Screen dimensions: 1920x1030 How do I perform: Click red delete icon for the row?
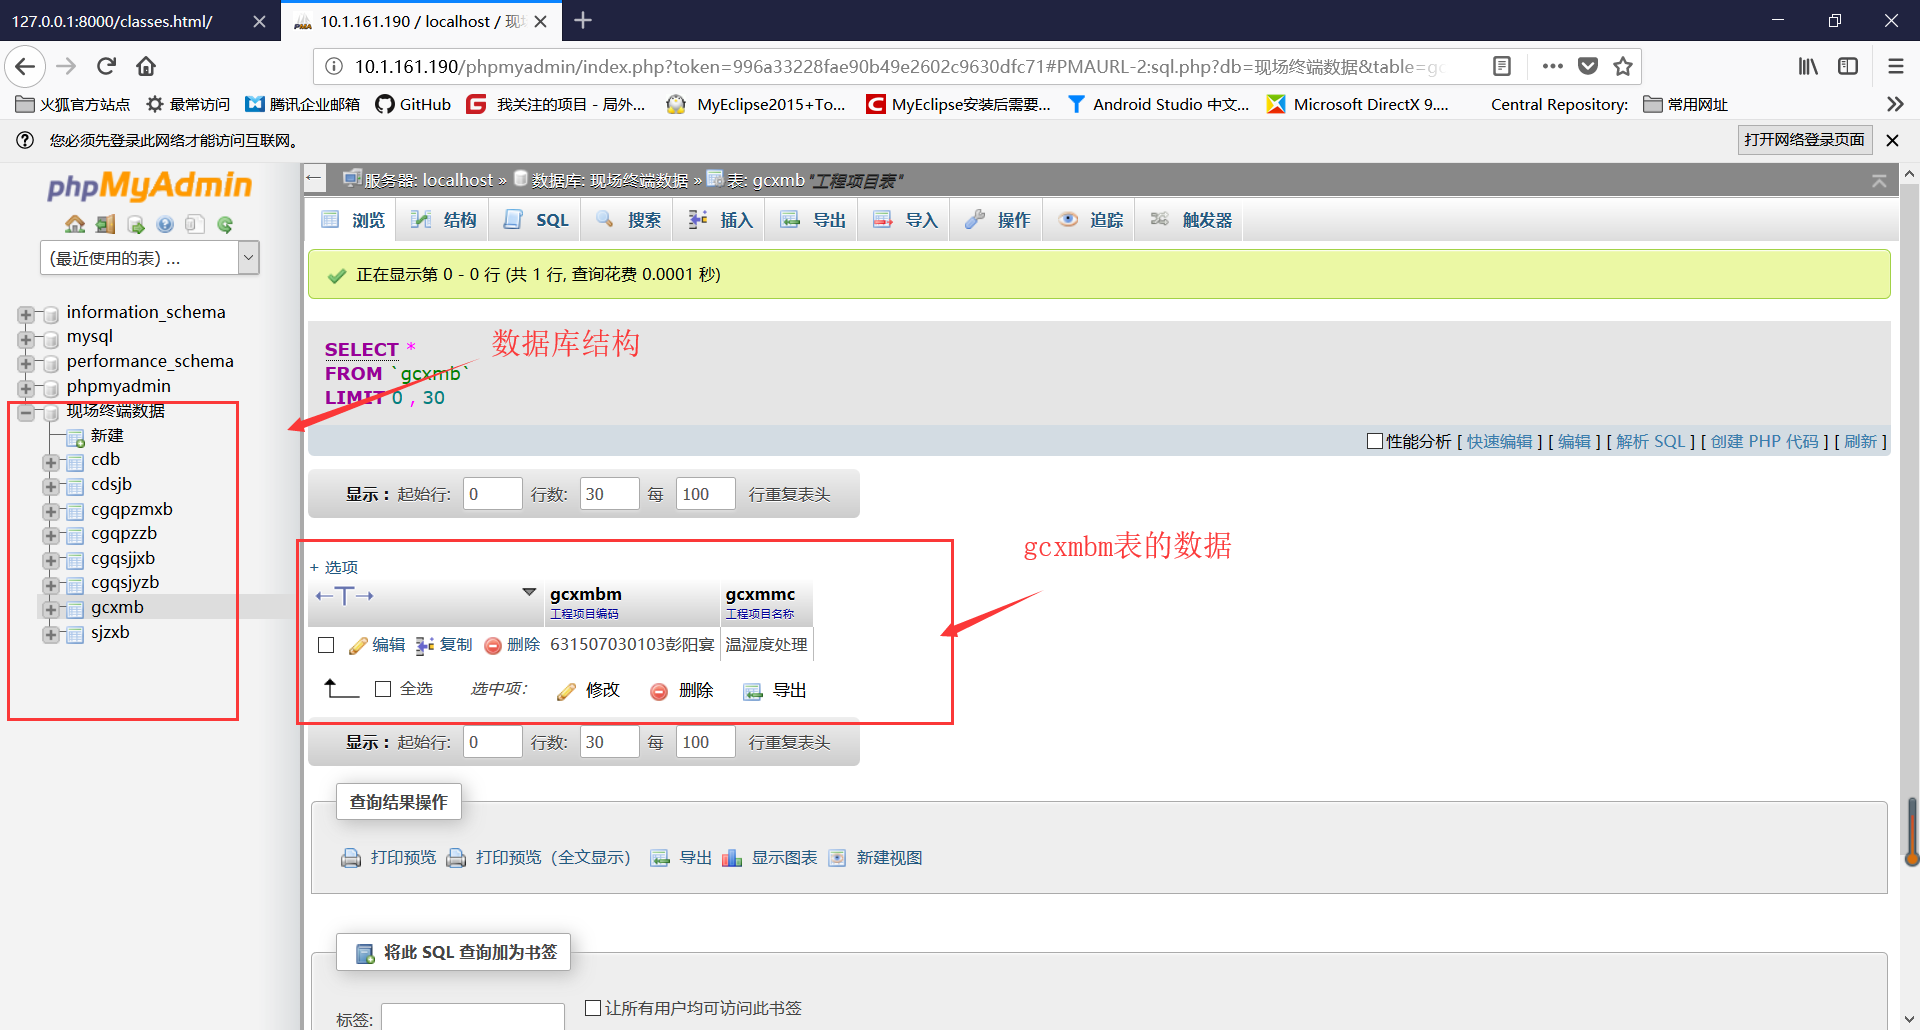tap(492, 646)
